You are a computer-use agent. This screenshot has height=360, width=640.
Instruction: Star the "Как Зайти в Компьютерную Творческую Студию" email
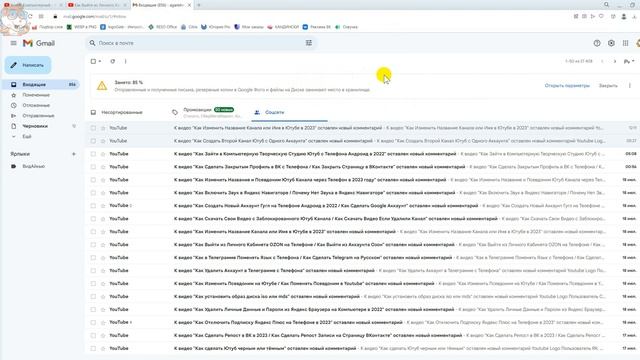click(x=103, y=154)
